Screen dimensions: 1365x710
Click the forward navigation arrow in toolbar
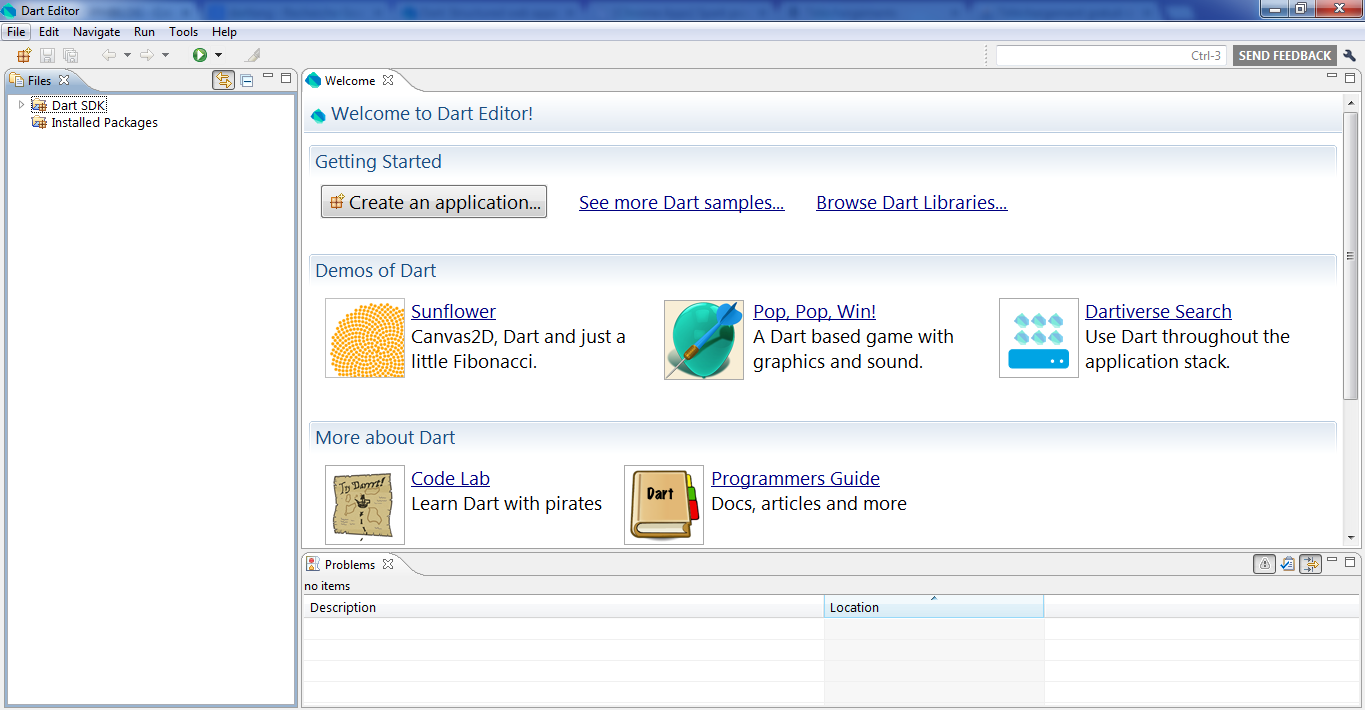147,55
